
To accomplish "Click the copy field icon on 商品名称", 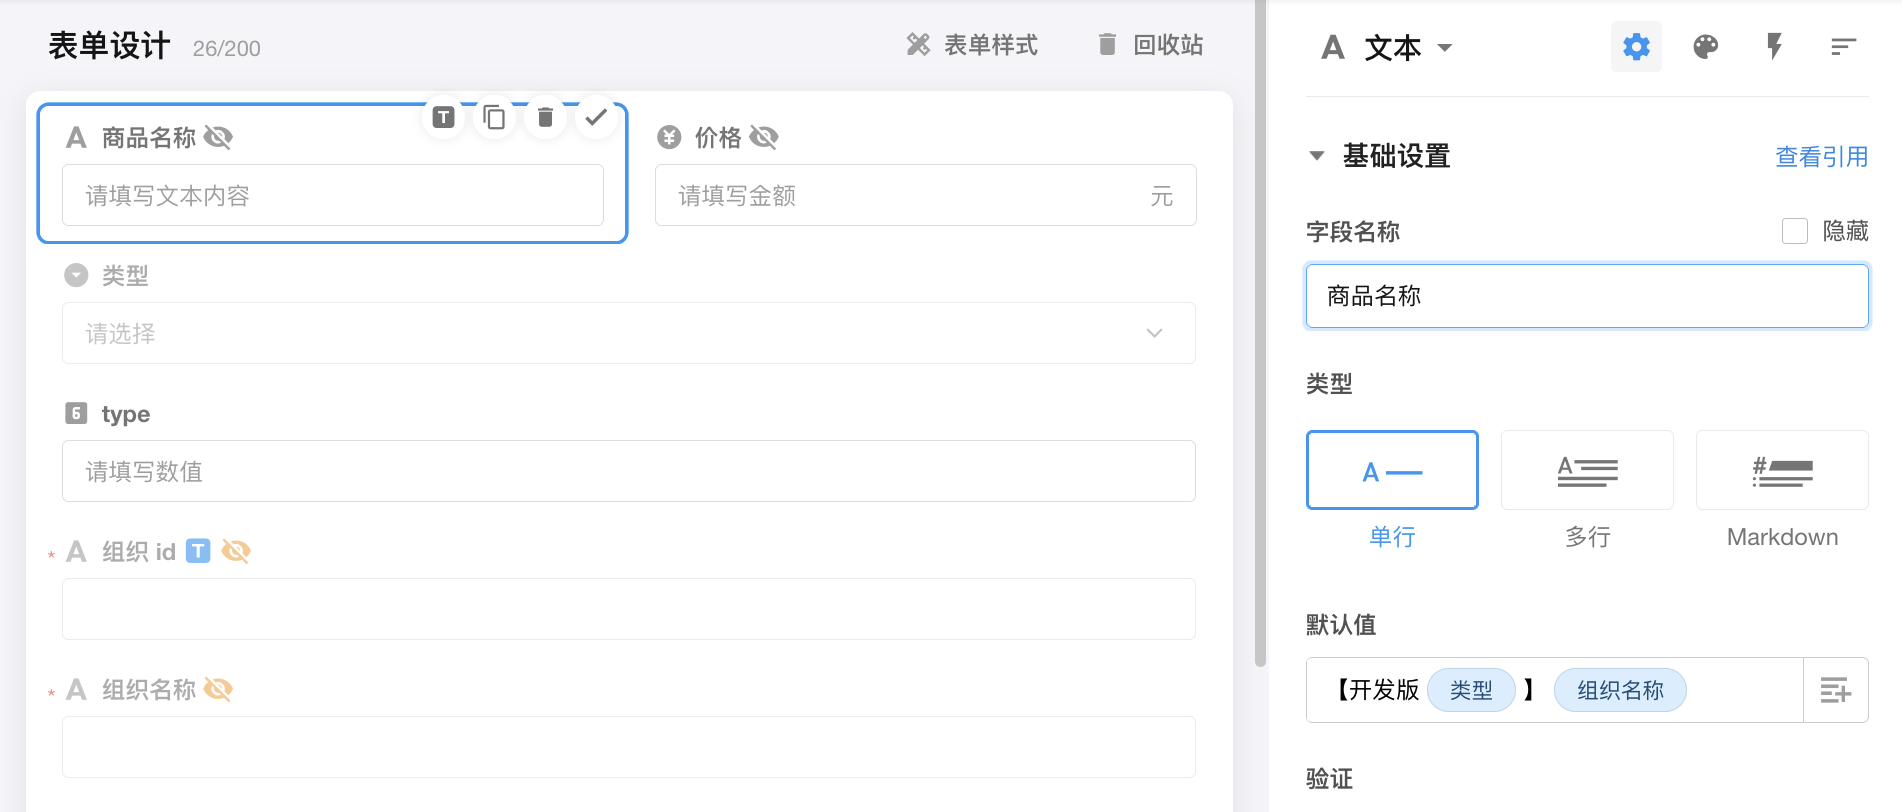I will coord(494,118).
